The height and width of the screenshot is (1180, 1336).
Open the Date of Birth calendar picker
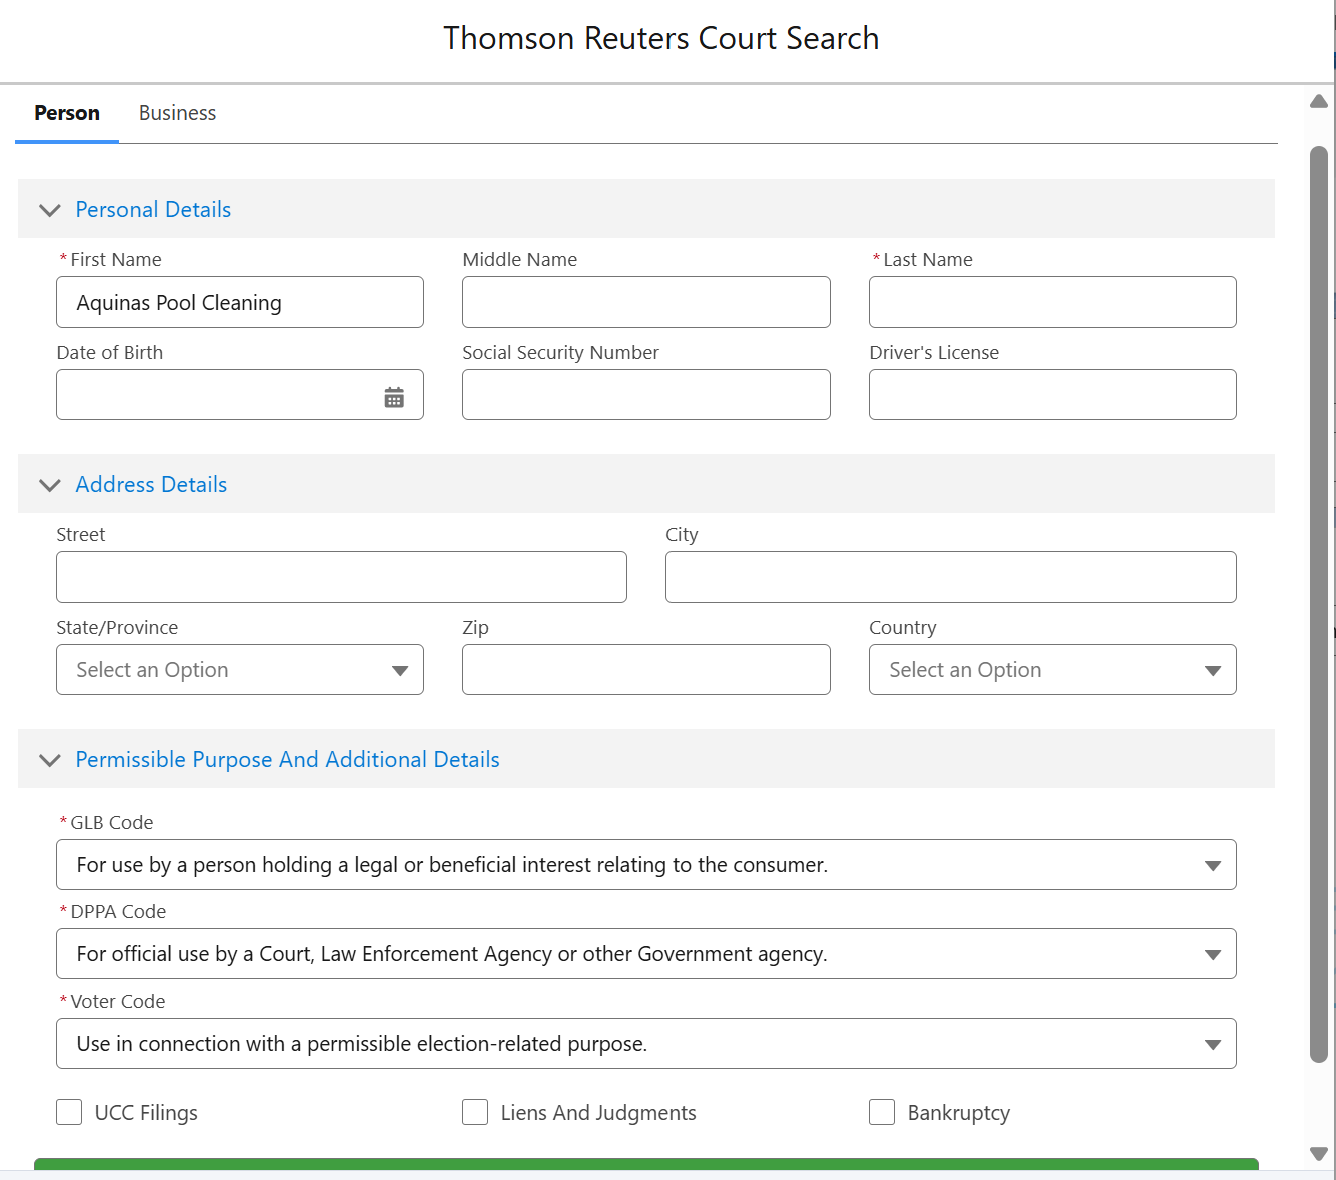(394, 398)
